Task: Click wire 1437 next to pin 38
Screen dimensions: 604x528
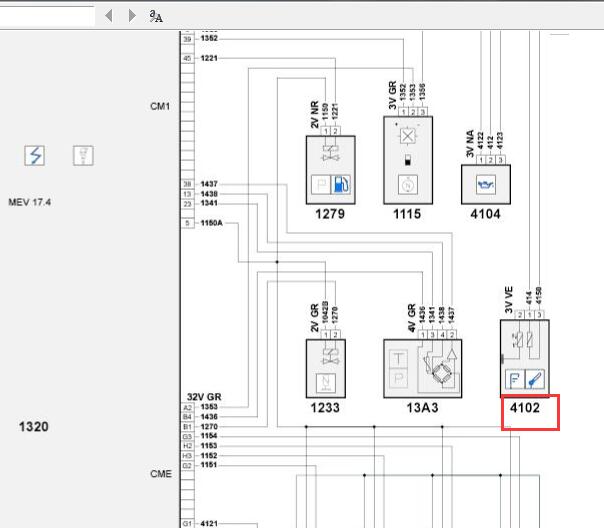Action: click(x=209, y=184)
